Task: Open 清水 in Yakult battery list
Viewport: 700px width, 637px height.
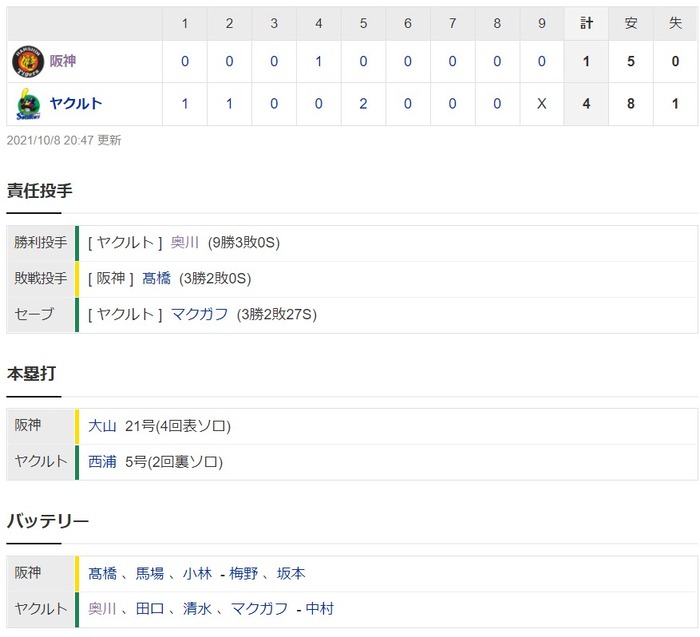Action: coord(197,609)
